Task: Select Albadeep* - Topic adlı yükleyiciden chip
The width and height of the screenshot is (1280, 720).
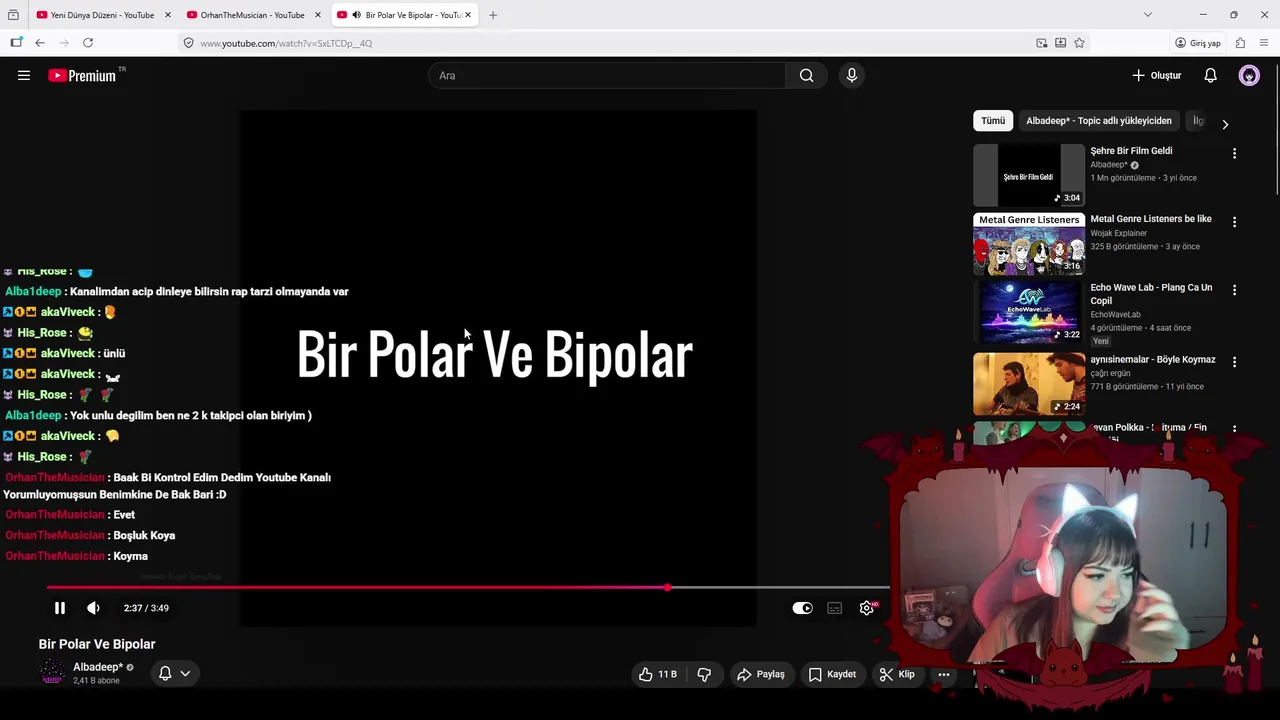Action: [1099, 121]
